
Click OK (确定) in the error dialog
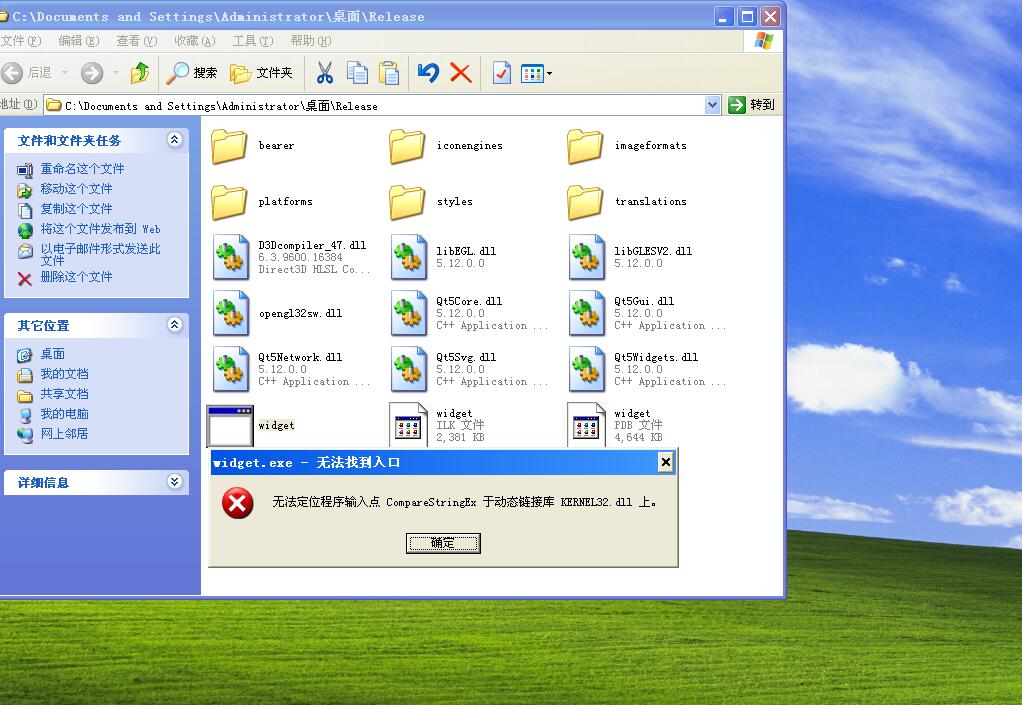click(443, 543)
